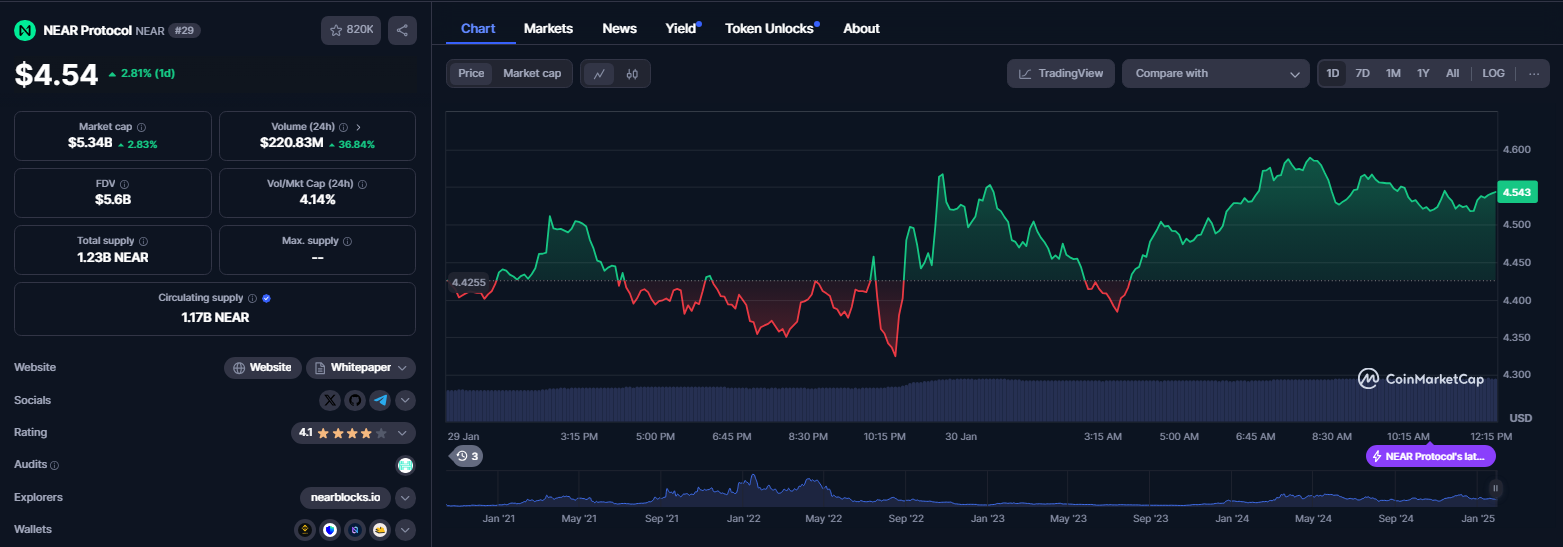Switch chart to line view
The width and height of the screenshot is (1563, 547).
[x=599, y=73]
